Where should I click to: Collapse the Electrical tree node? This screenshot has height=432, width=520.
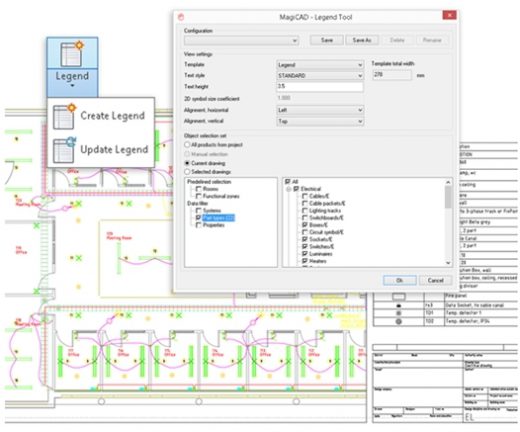[x=289, y=189]
